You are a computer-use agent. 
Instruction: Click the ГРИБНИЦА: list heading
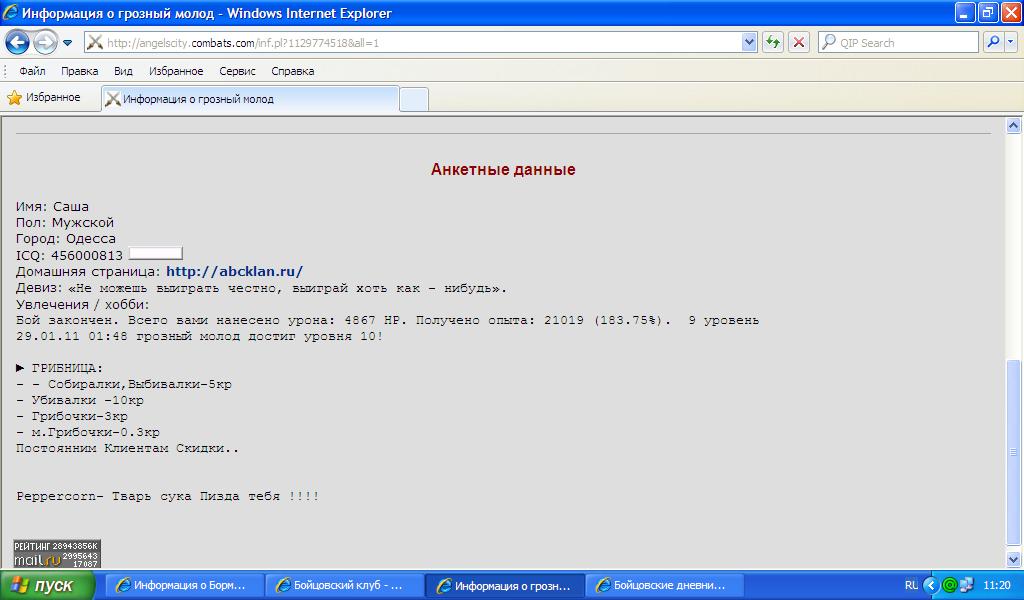67,368
